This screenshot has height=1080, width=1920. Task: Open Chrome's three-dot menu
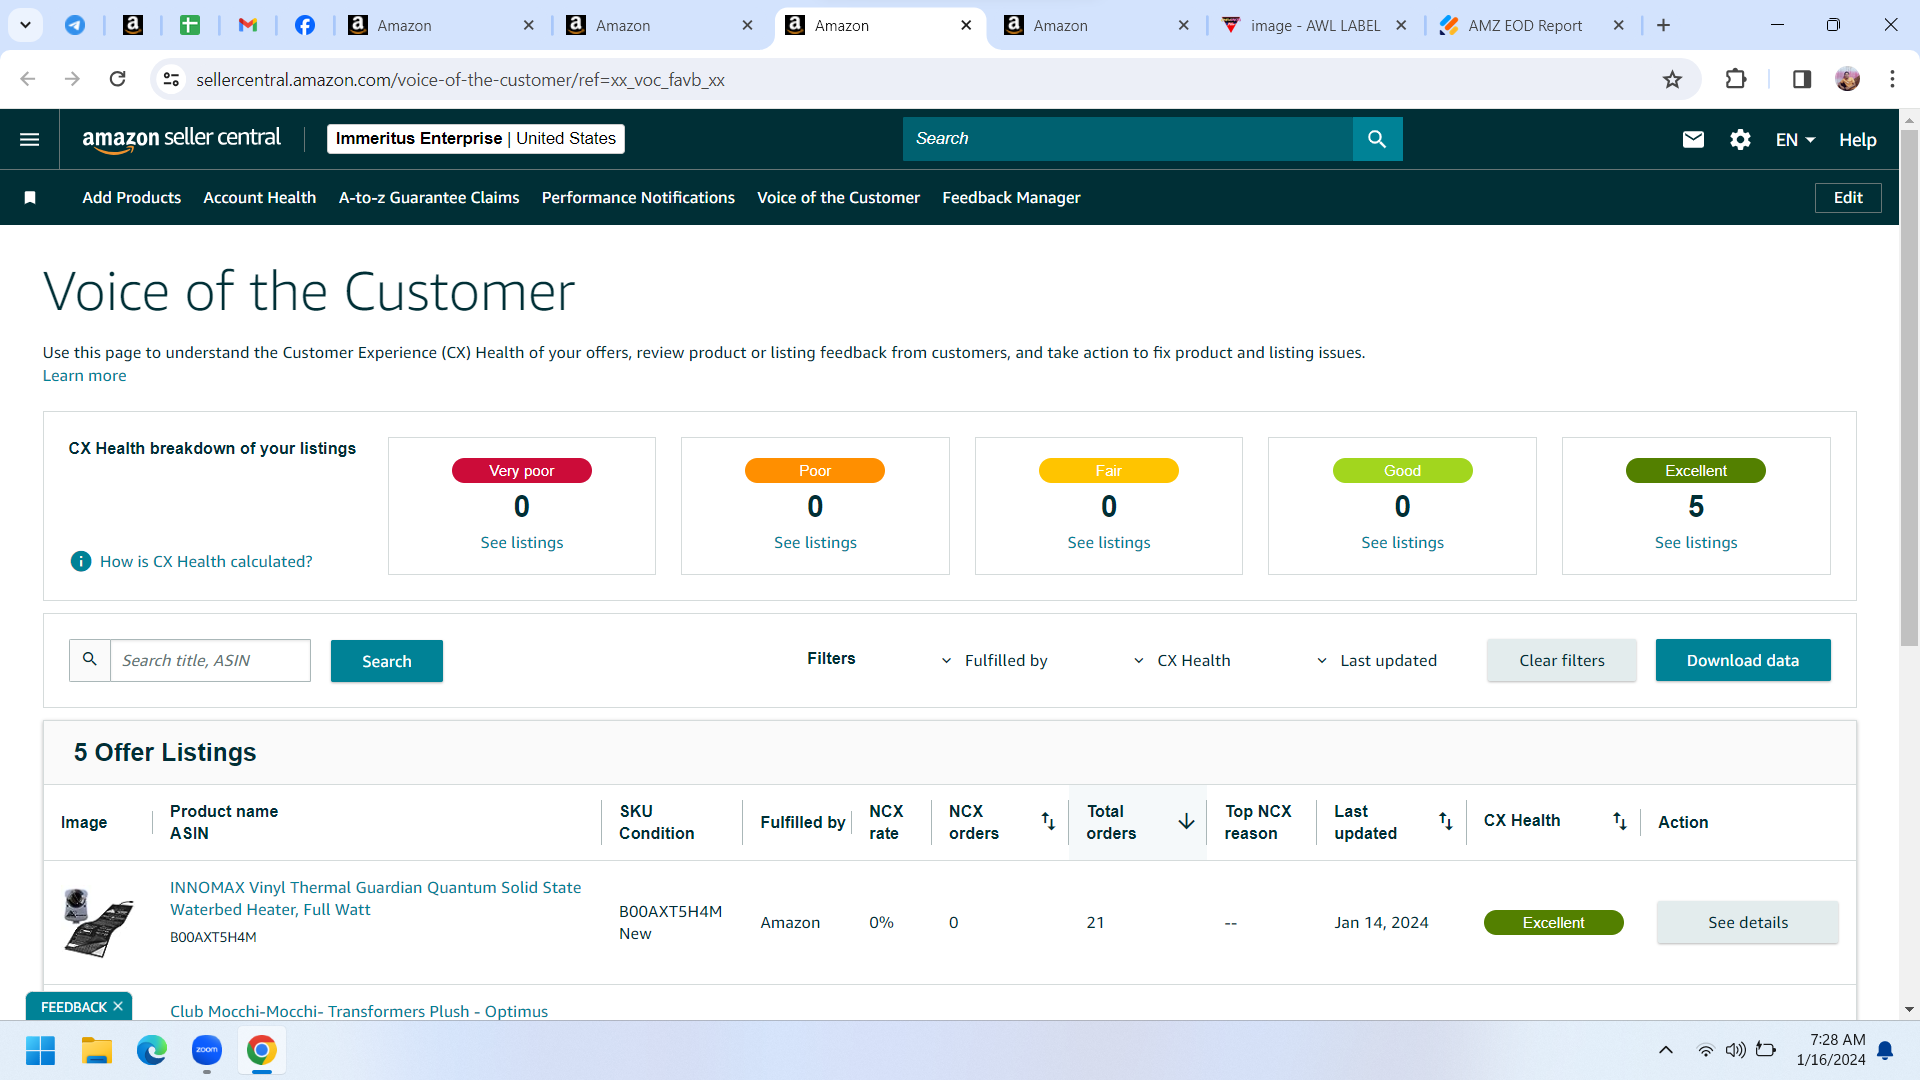1892,80
